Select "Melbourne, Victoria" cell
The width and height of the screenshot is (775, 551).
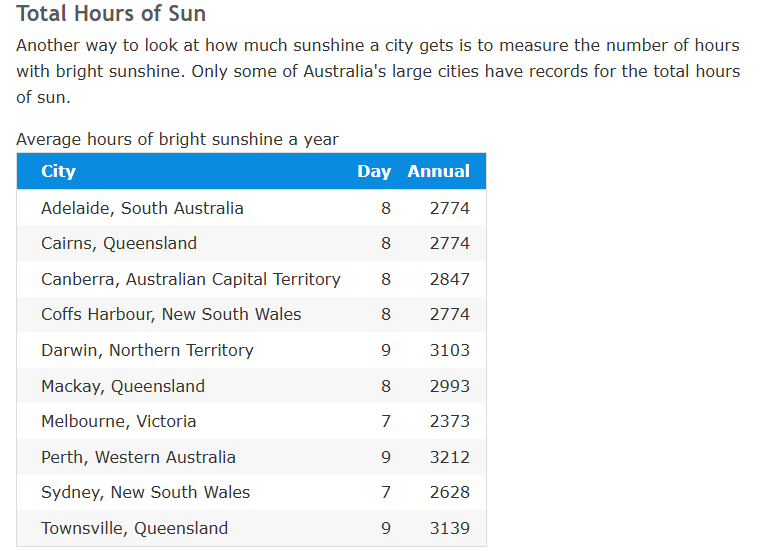(119, 421)
